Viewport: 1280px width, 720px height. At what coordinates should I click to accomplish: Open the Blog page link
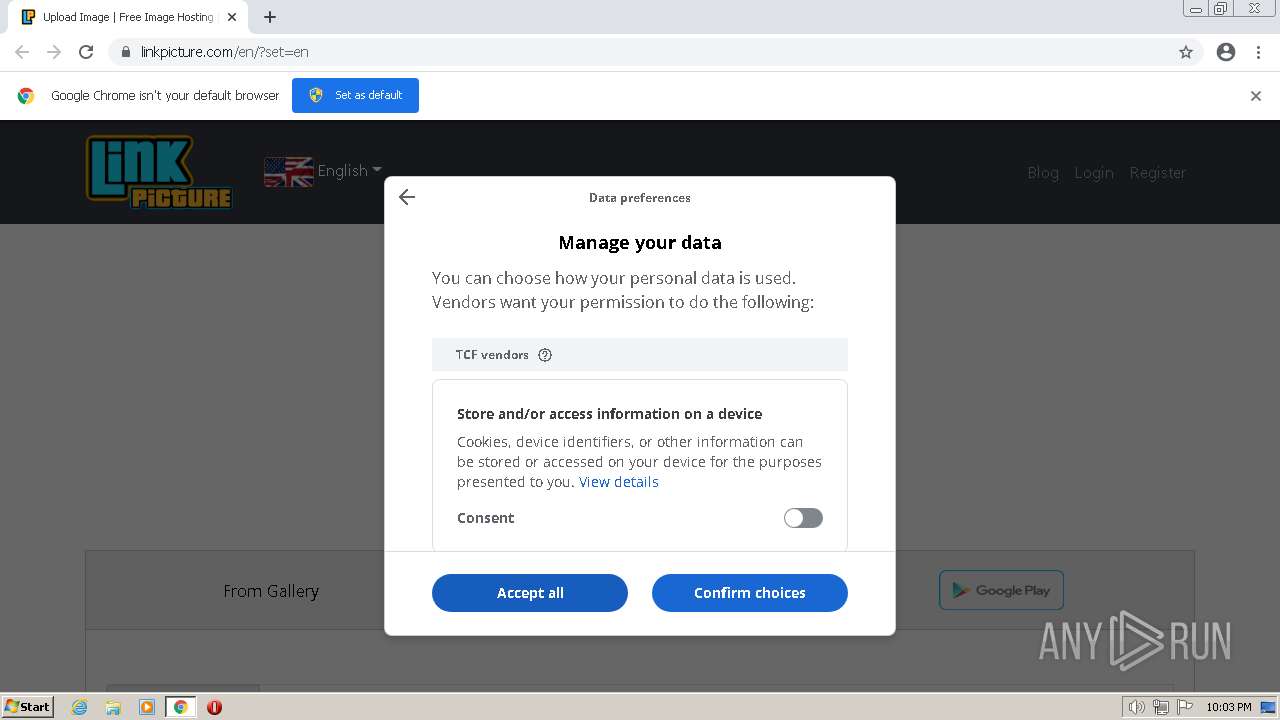coord(1043,173)
